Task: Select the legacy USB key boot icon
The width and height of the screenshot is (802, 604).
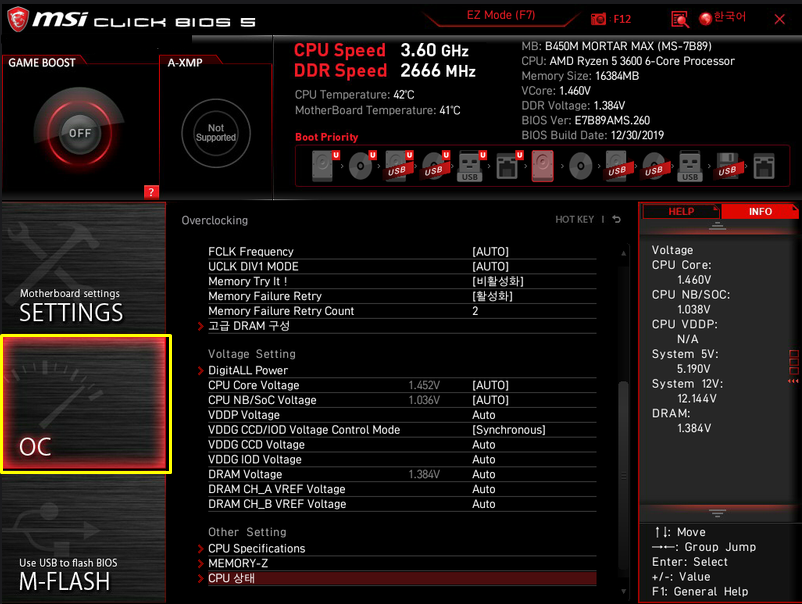Action: click(689, 166)
